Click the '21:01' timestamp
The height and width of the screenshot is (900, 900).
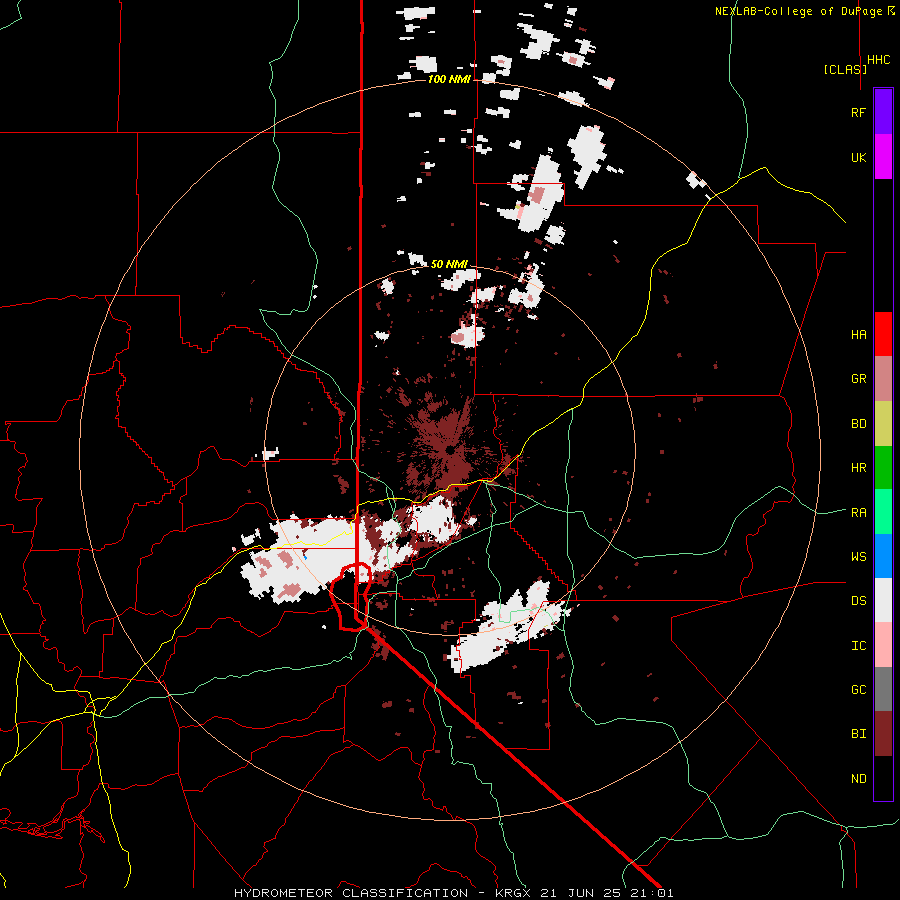[651, 893]
